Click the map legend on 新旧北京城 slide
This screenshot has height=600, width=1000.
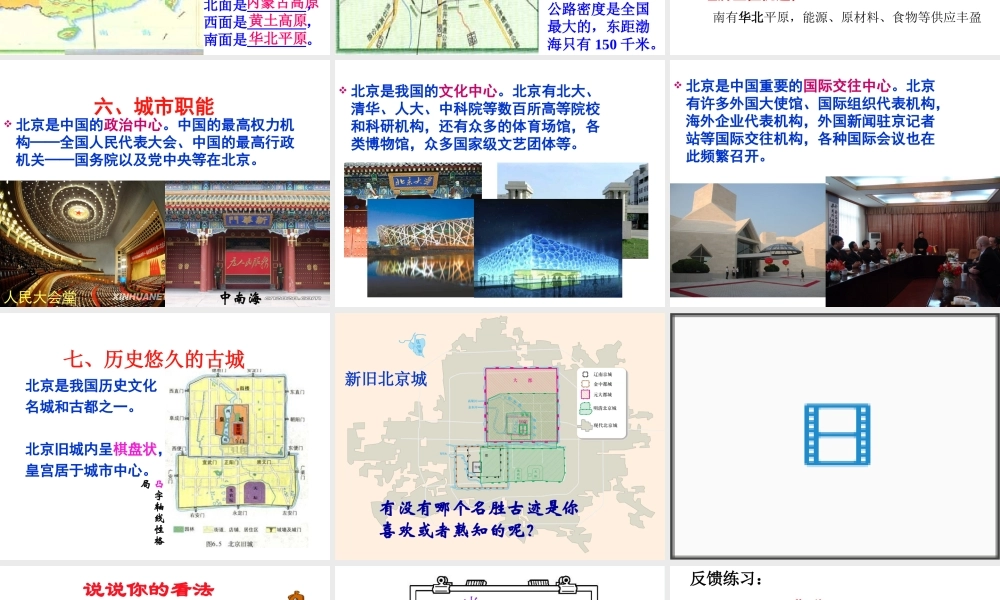tap(601, 402)
